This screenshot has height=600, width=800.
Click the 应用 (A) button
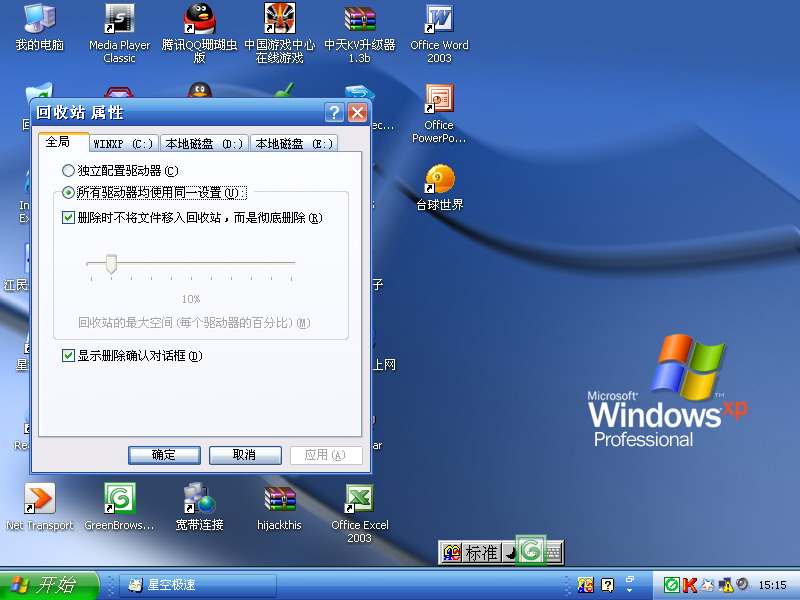pos(326,455)
